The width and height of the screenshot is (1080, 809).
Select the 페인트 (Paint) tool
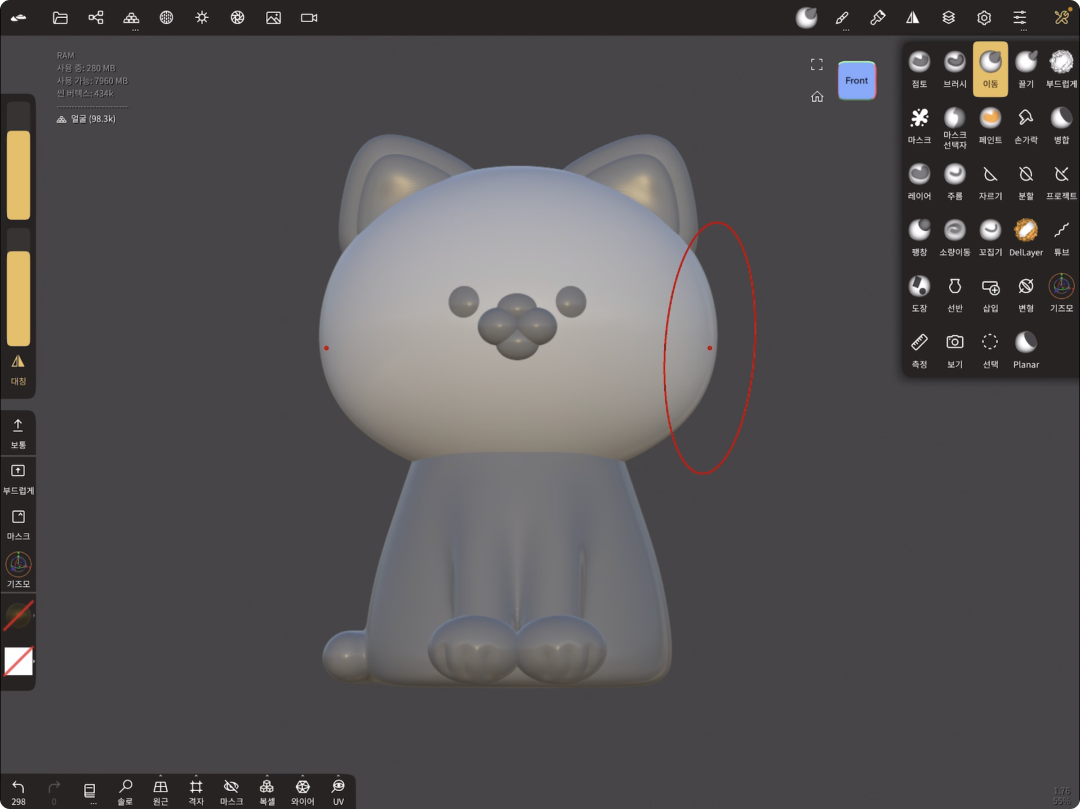(990, 125)
